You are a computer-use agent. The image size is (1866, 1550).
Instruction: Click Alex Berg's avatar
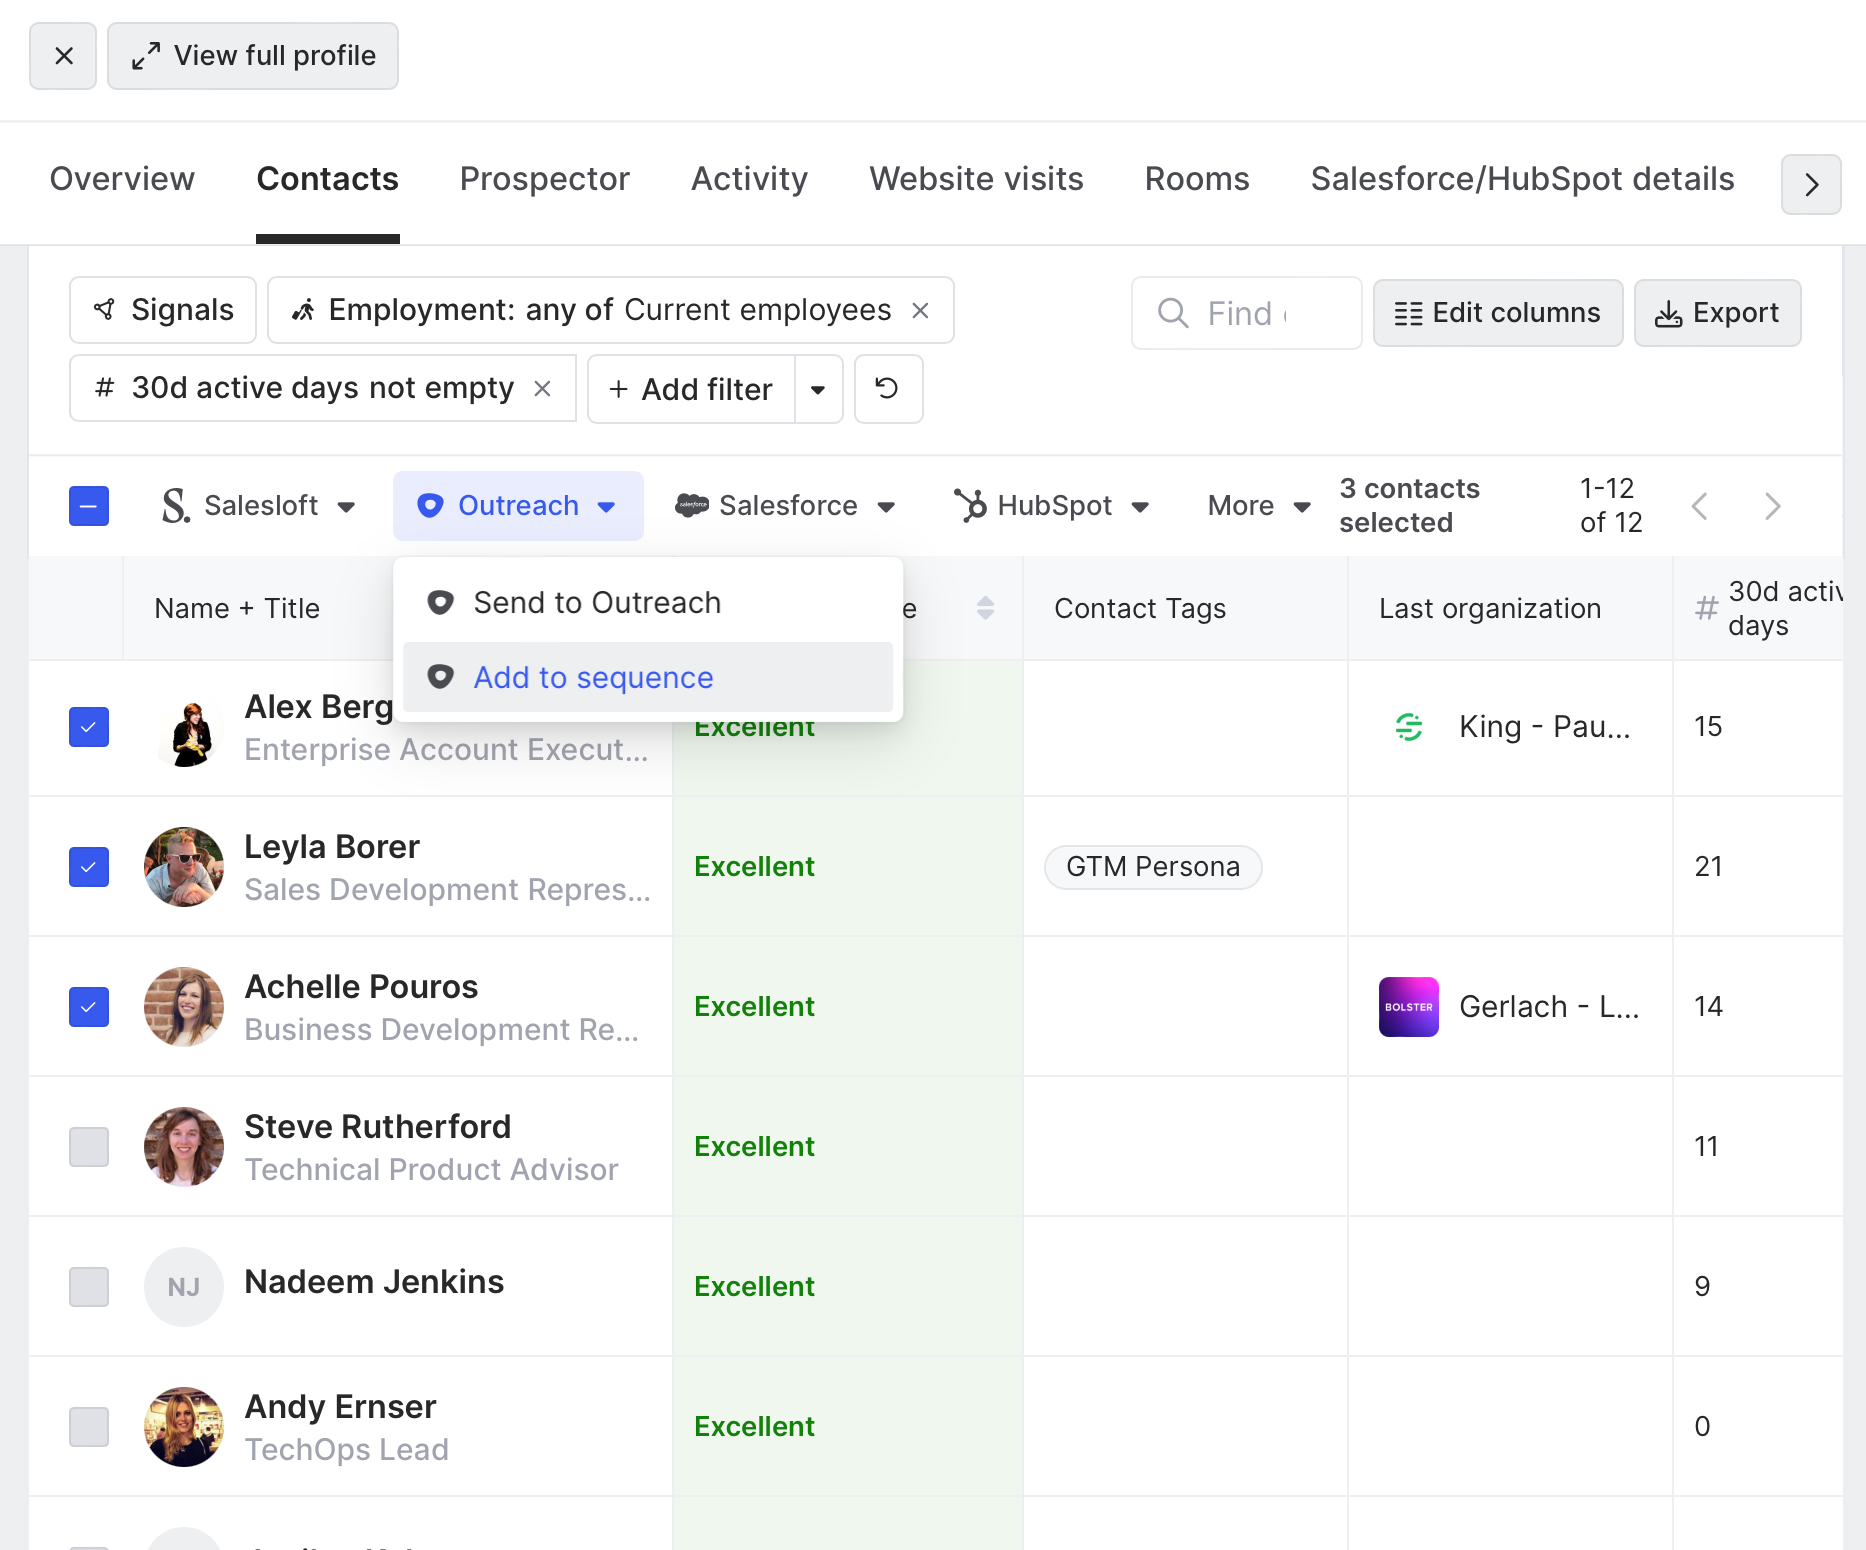[x=184, y=727]
